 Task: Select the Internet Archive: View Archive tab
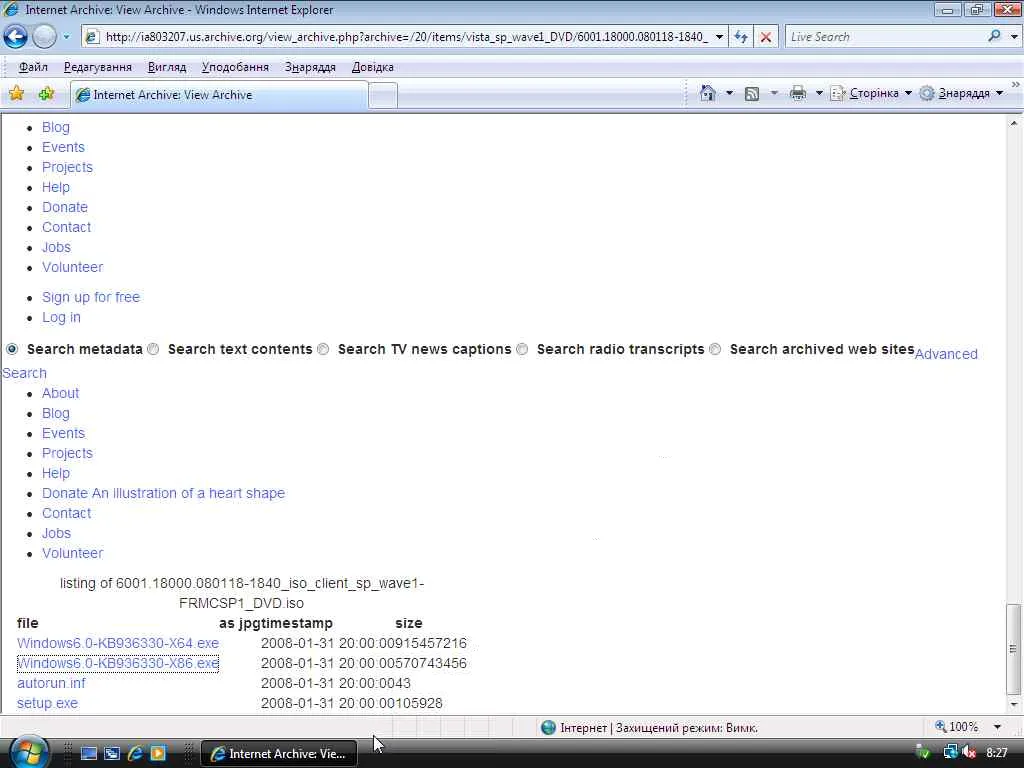pos(219,95)
